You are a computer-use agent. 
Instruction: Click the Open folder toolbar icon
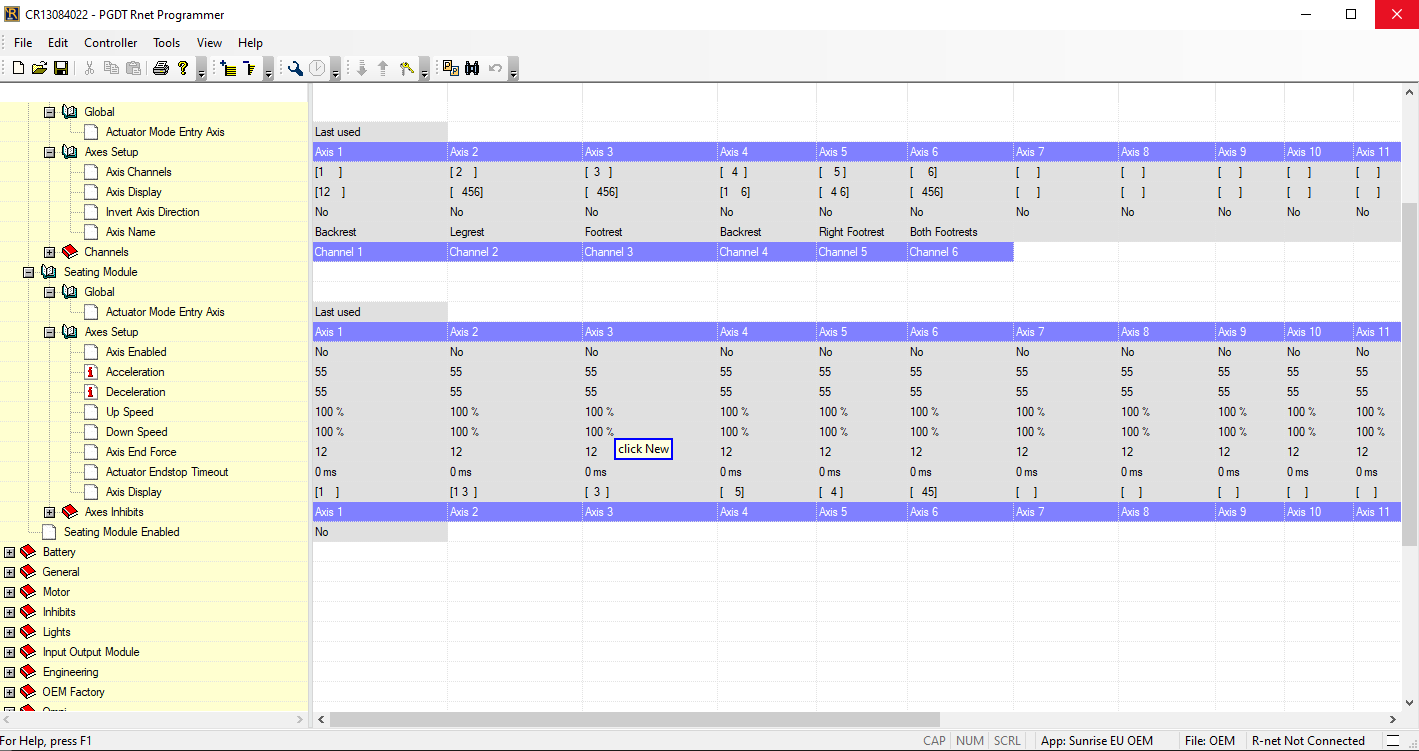point(39,68)
